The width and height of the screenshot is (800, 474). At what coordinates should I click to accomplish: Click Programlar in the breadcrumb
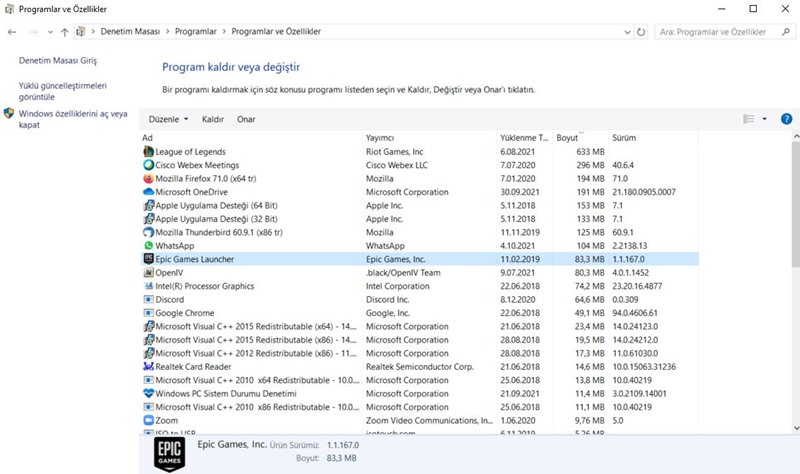tap(196, 32)
